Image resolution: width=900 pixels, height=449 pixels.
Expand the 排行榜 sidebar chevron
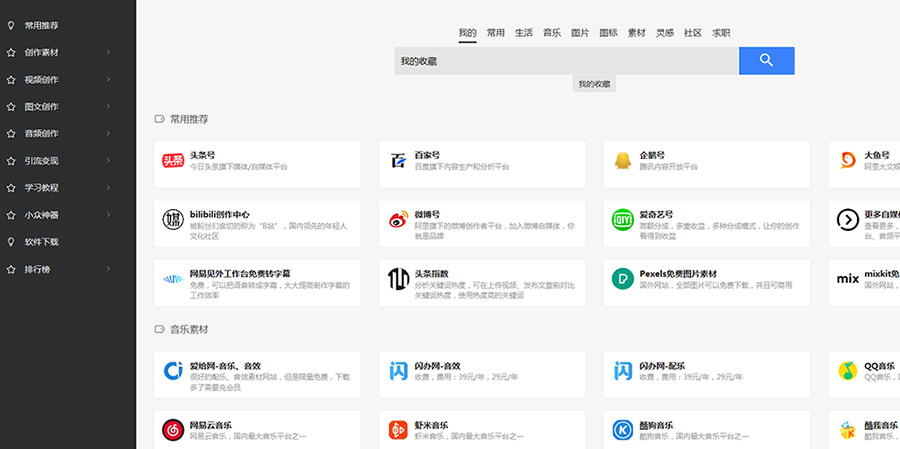pos(108,269)
